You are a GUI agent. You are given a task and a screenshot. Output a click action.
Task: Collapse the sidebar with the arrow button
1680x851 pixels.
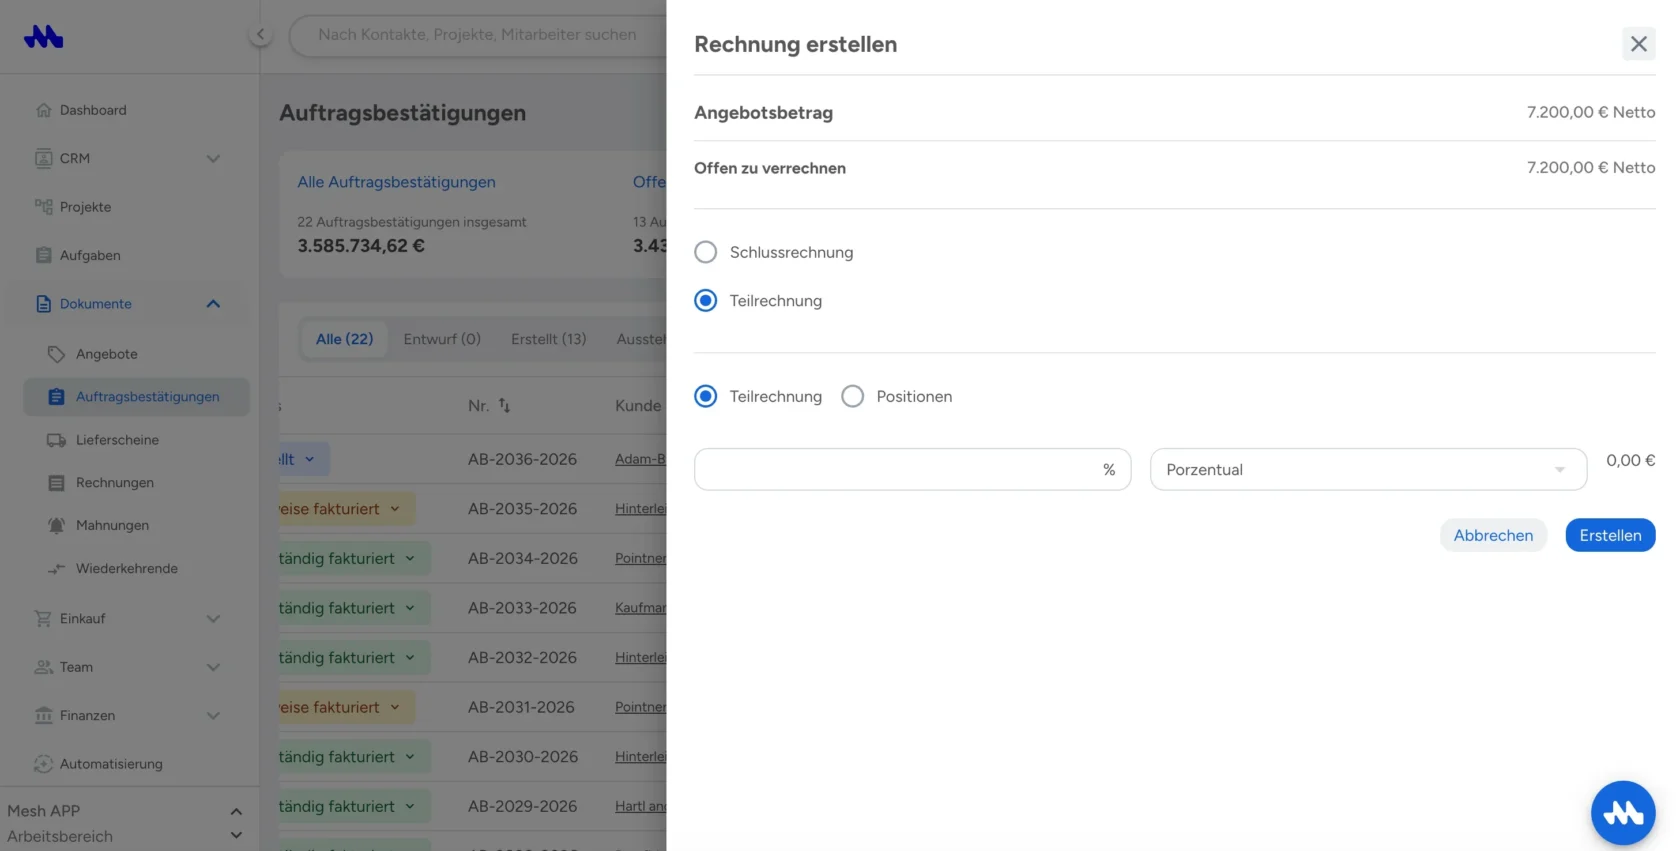pyautogui.click(x=260, y=35)
